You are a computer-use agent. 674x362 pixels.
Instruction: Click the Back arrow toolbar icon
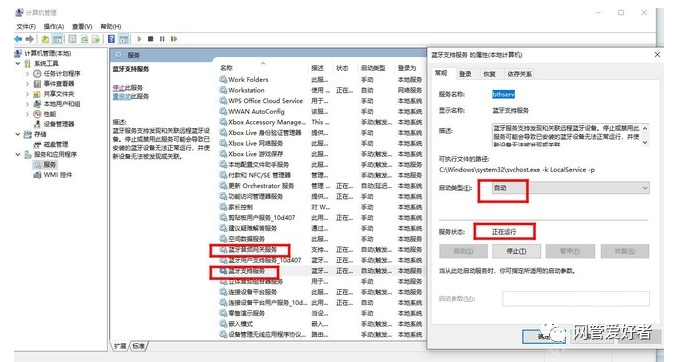click(x=18, y=39)
